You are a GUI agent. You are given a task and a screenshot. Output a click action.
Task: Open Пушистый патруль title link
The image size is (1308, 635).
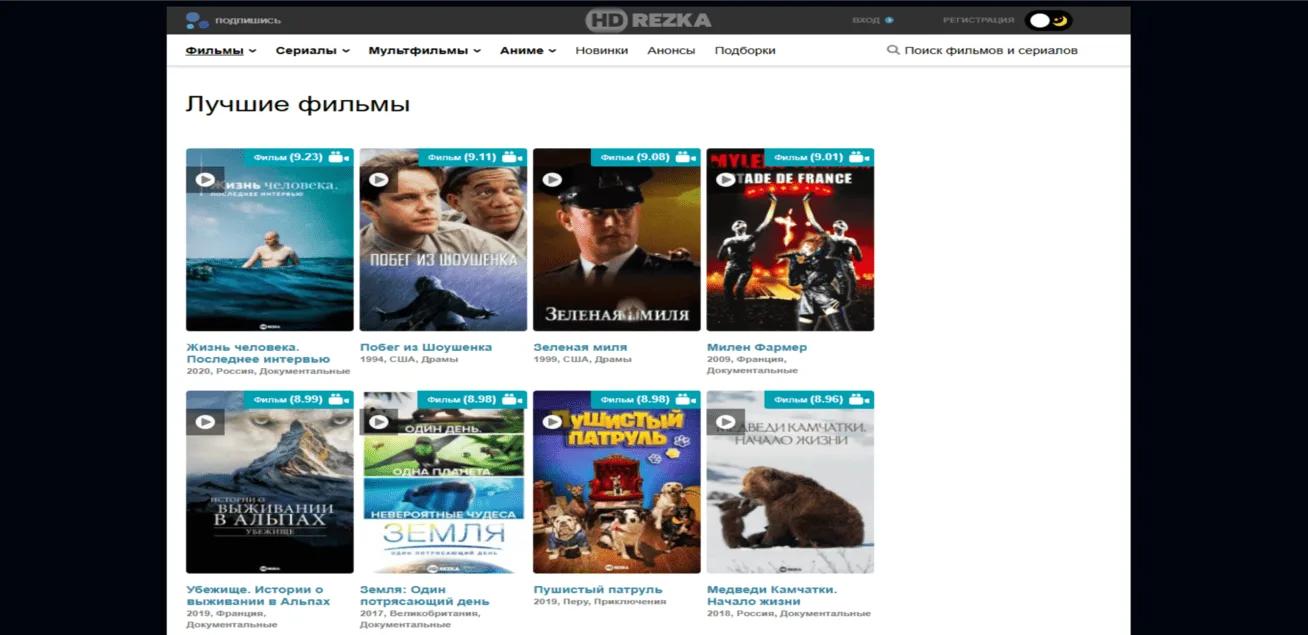tap(598, 589)
